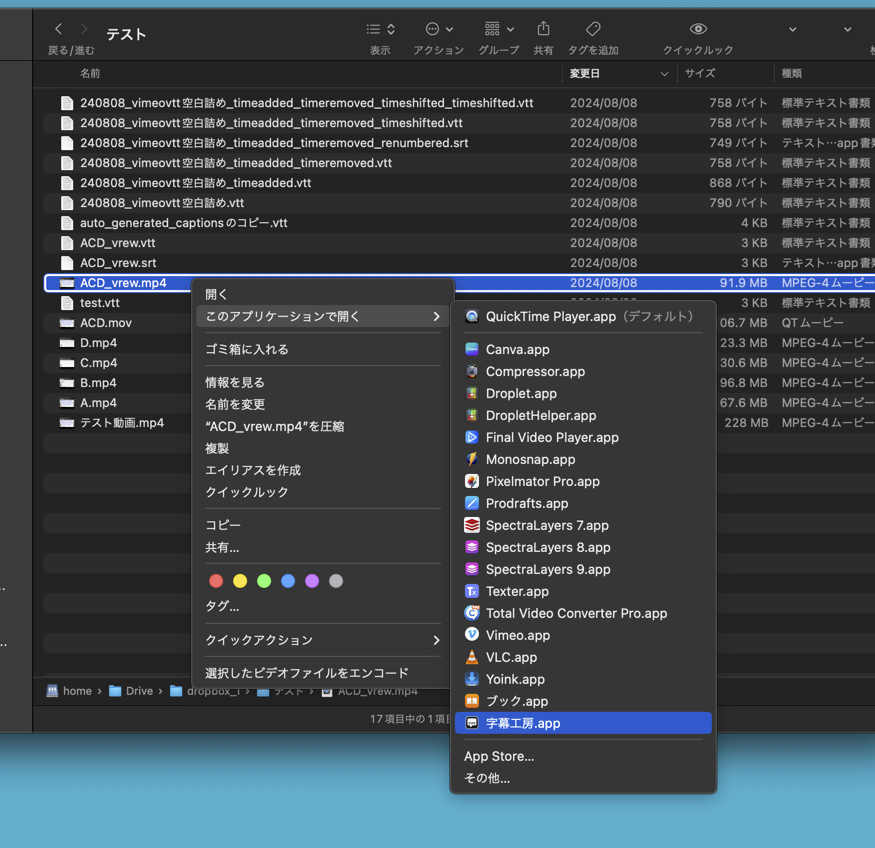Viewport: 875px width, 848px height.
Task: Choose ゴミ箱に入れる from context menu
Action: pyautogui.click(x=247, y=349)
